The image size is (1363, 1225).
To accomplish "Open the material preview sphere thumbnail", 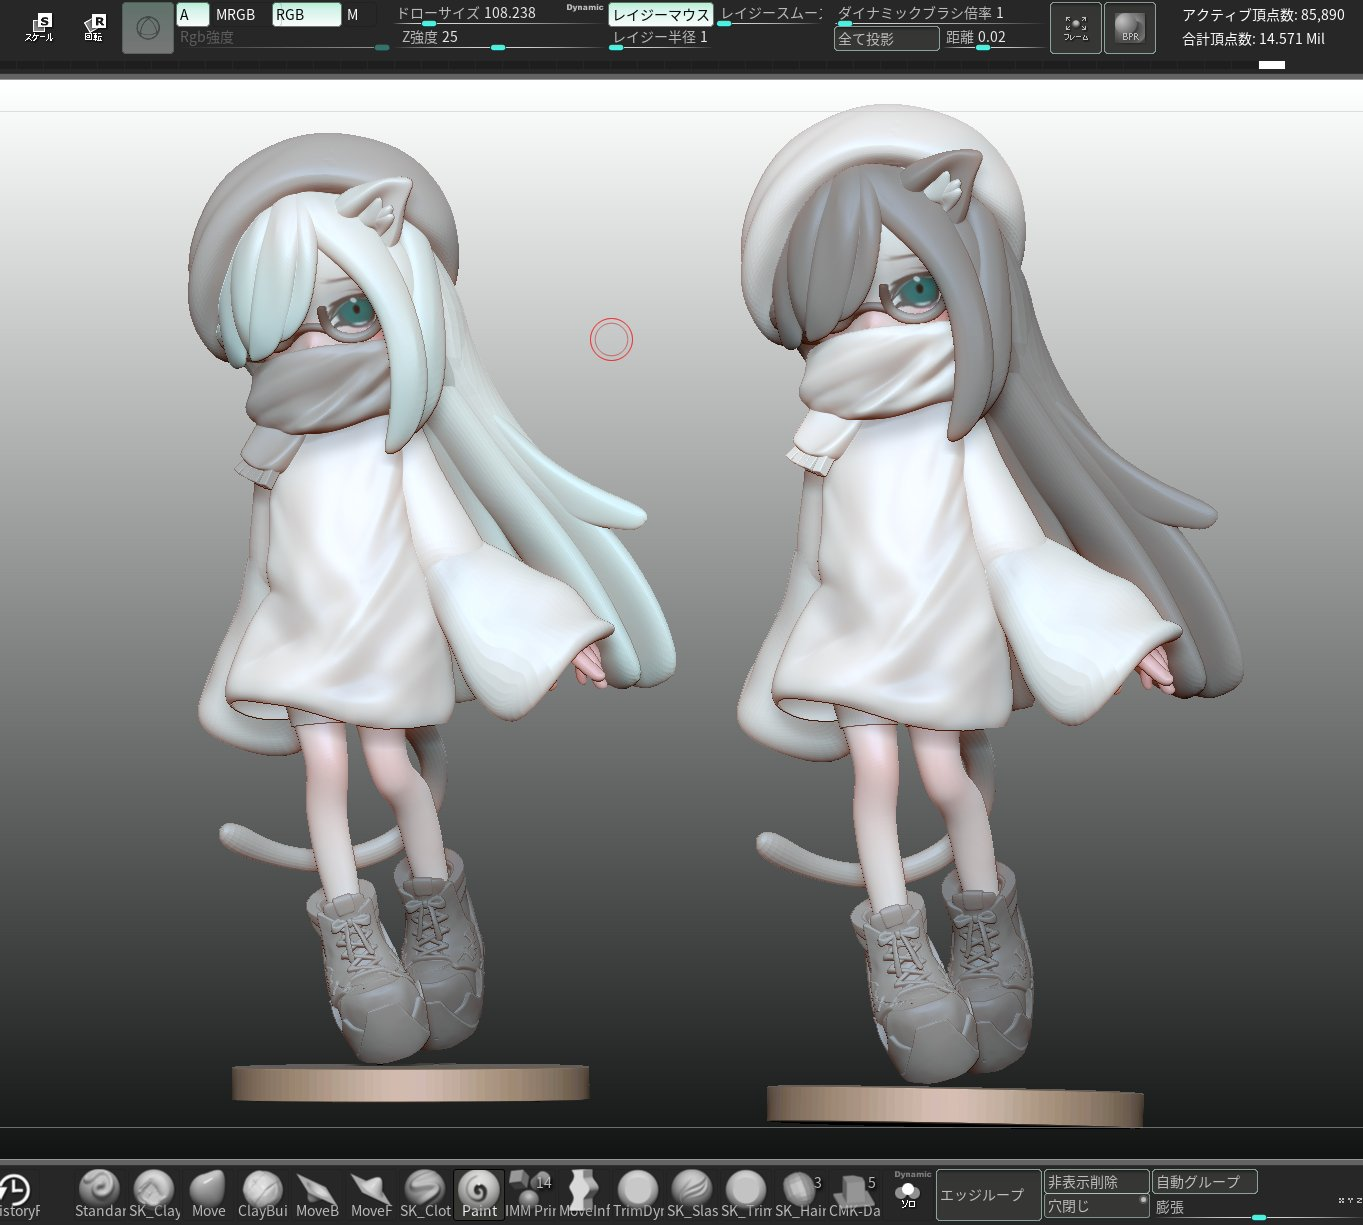I will 148,28.
